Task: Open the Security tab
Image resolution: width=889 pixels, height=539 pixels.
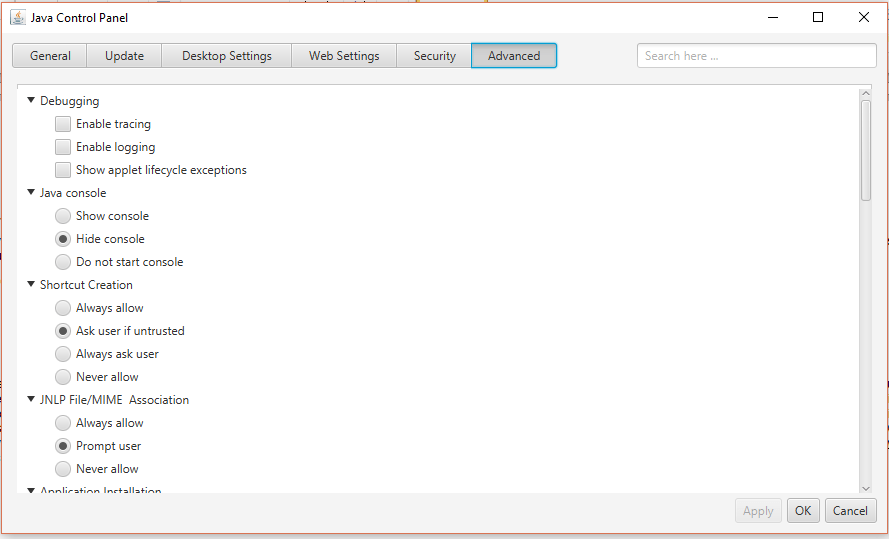Action: tap(434, 56)
